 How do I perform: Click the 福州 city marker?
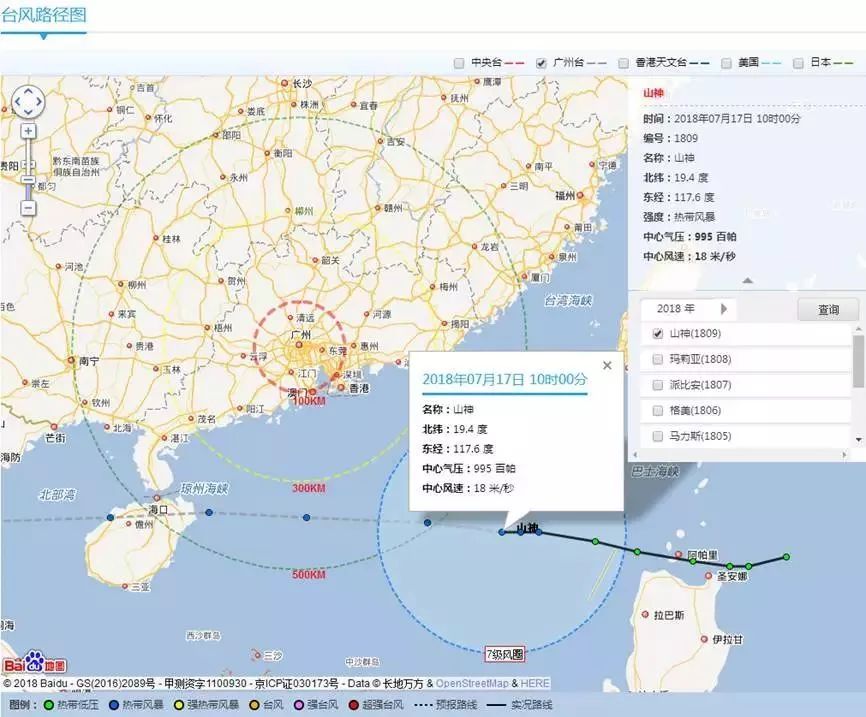(580, 196)
